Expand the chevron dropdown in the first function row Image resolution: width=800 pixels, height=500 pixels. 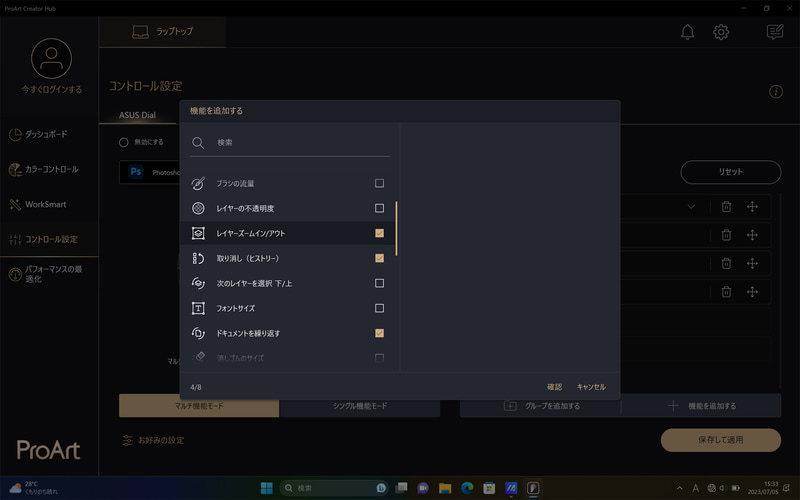tap(691, 207)
